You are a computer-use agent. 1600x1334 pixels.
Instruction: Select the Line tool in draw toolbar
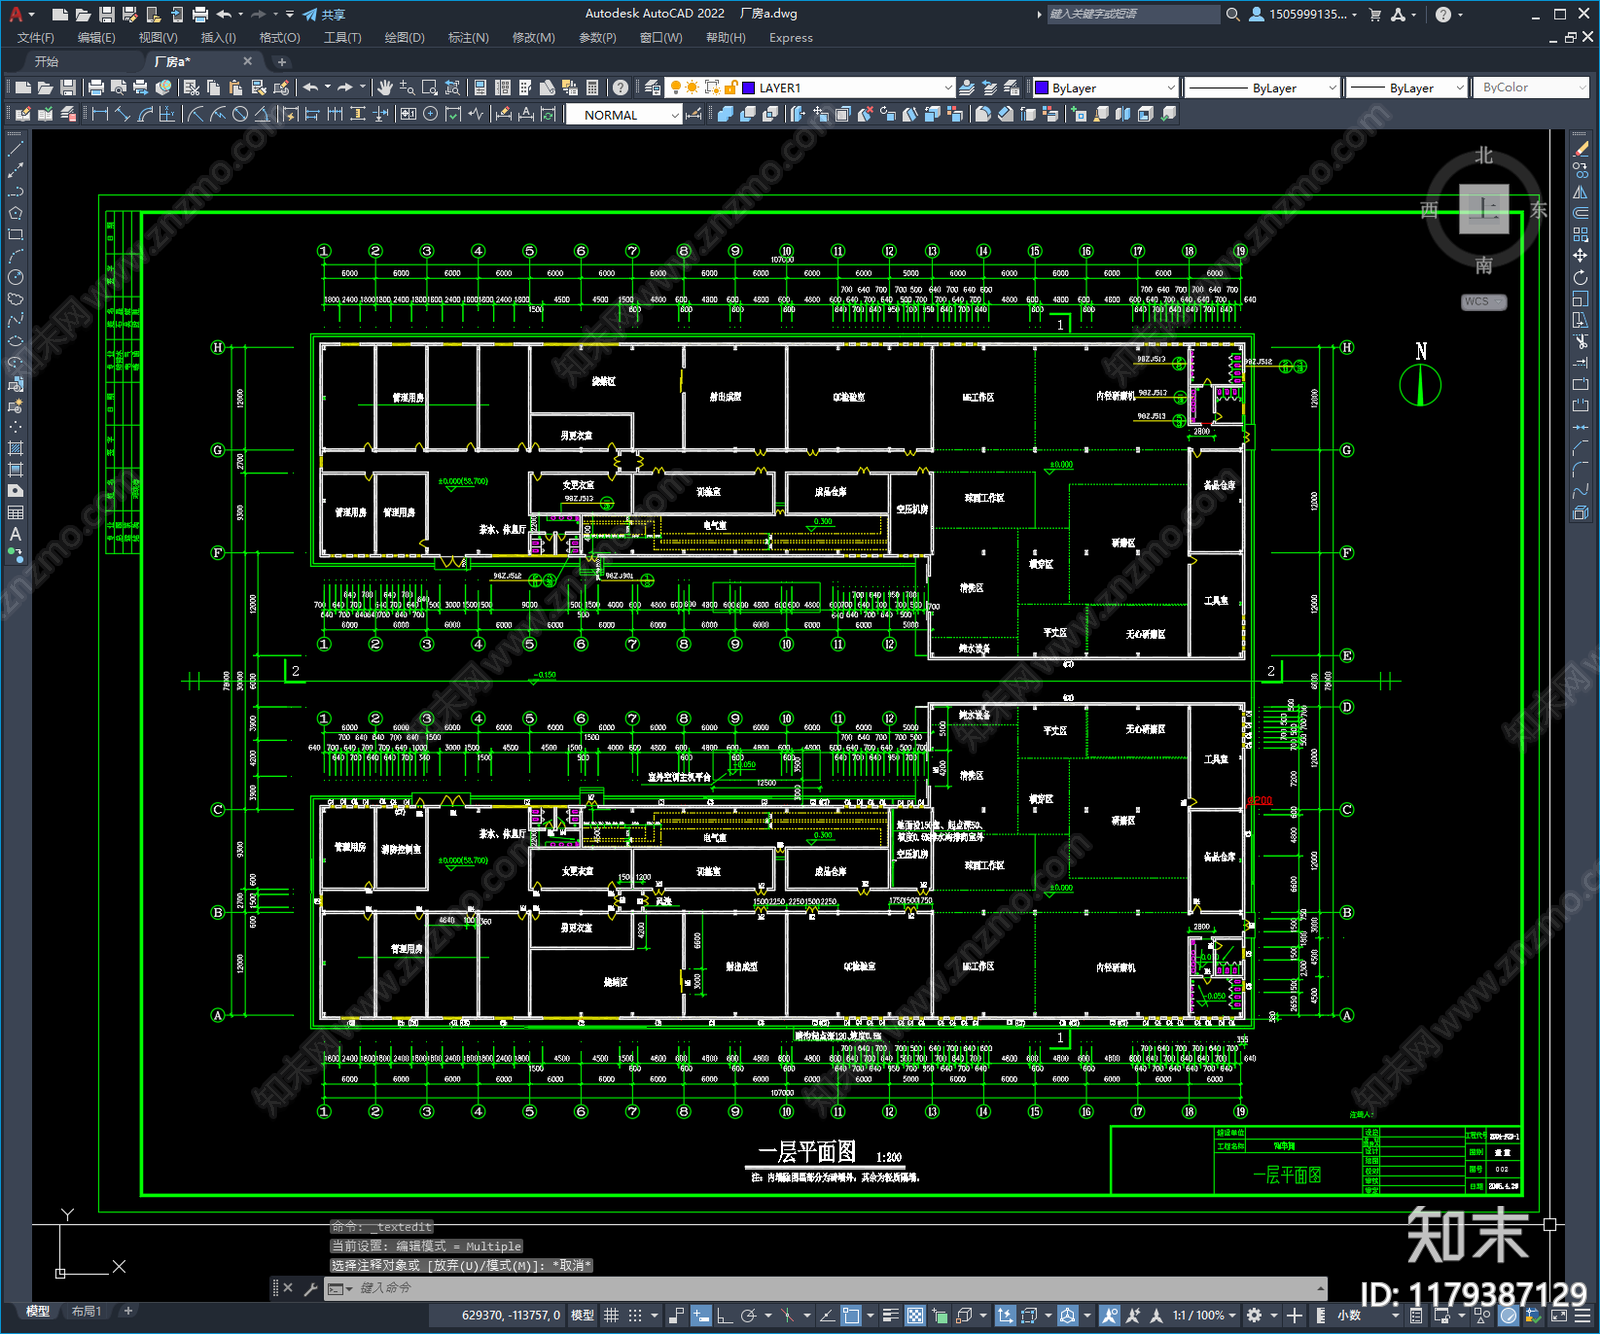pos(15,148)
